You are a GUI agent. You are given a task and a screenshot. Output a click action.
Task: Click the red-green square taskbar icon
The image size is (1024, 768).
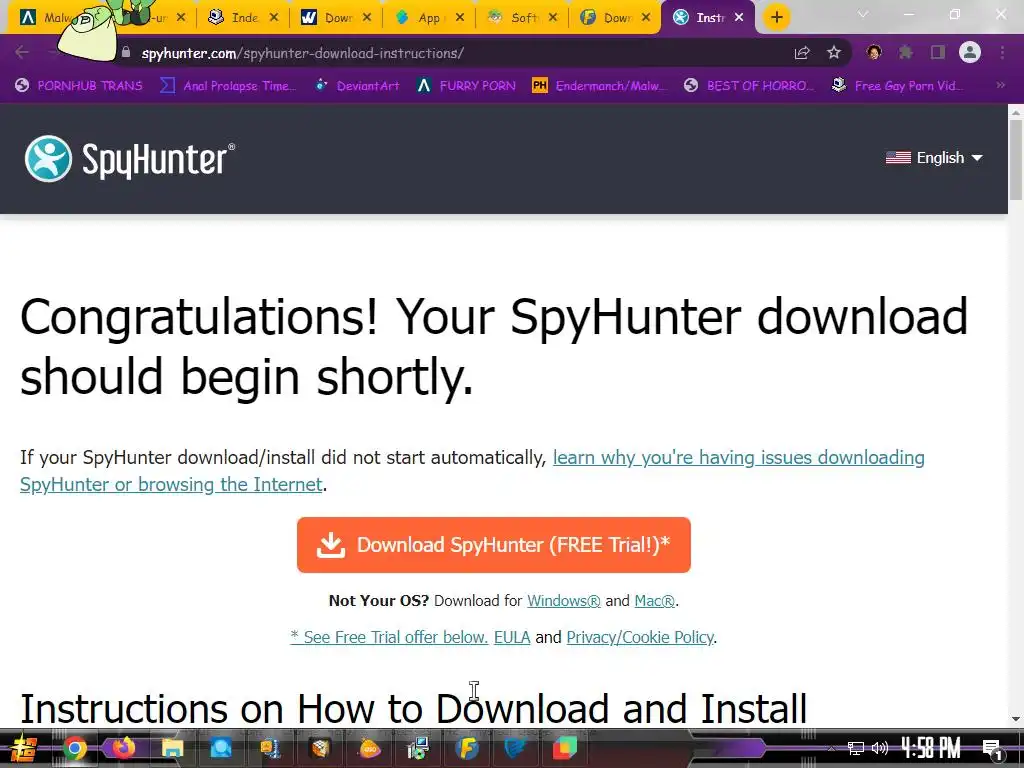[x=565, y=748]
